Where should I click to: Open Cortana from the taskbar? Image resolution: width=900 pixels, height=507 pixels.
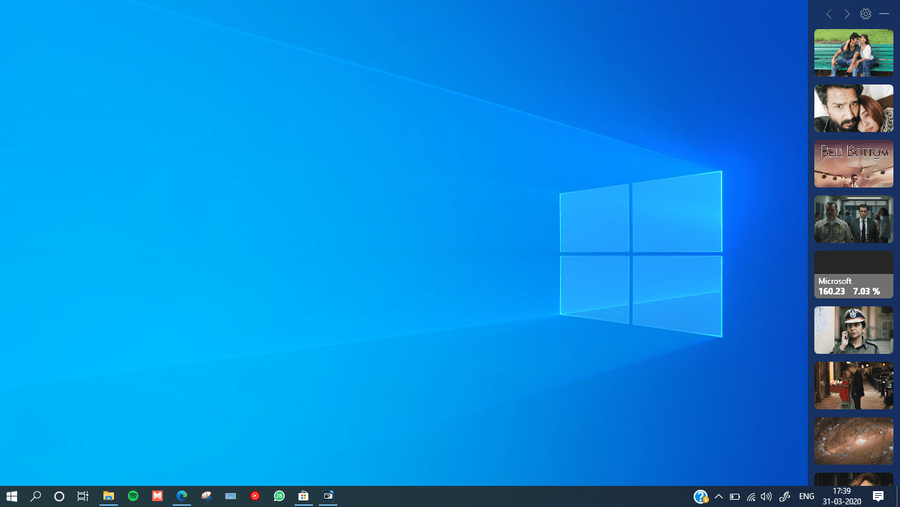click(59, 496)
